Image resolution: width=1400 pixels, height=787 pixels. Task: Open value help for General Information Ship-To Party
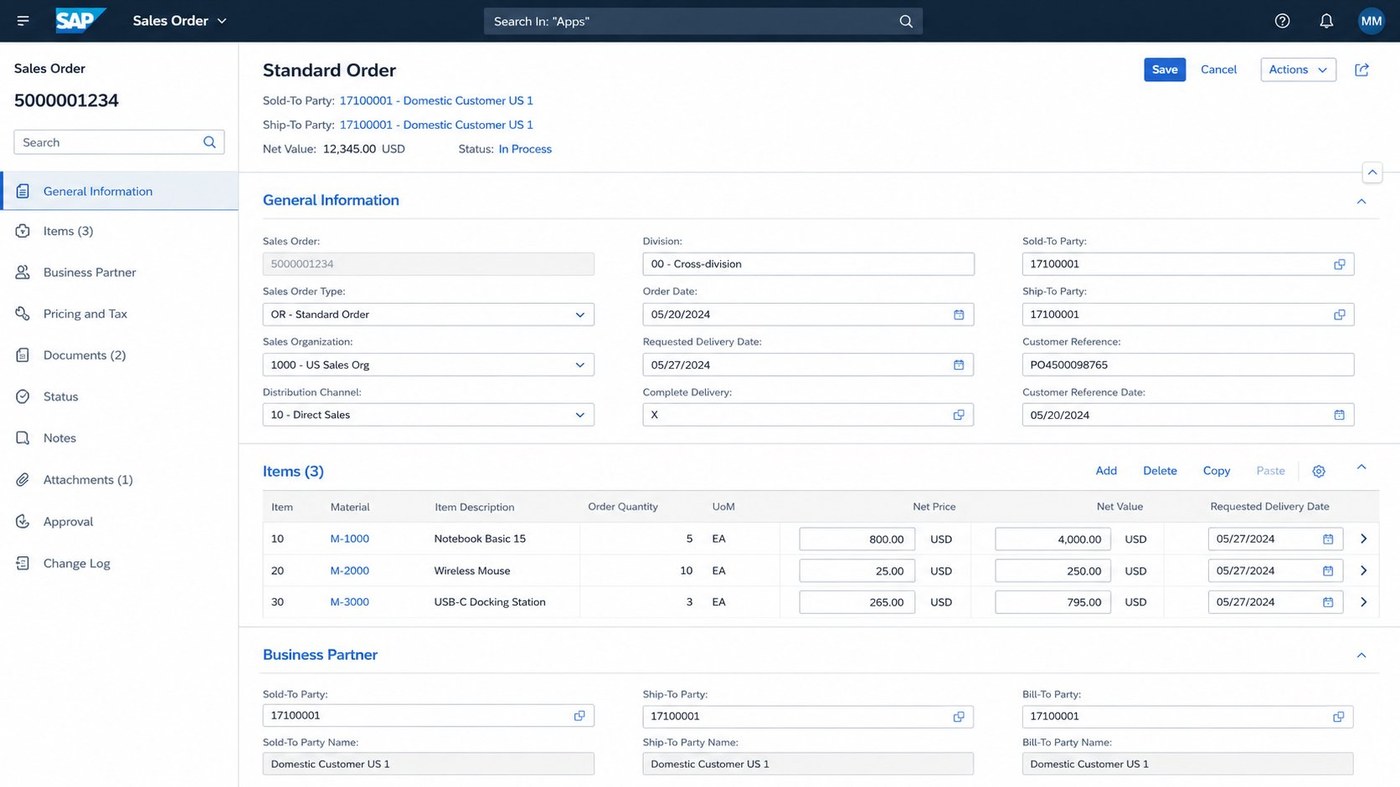coord(1339,314)
